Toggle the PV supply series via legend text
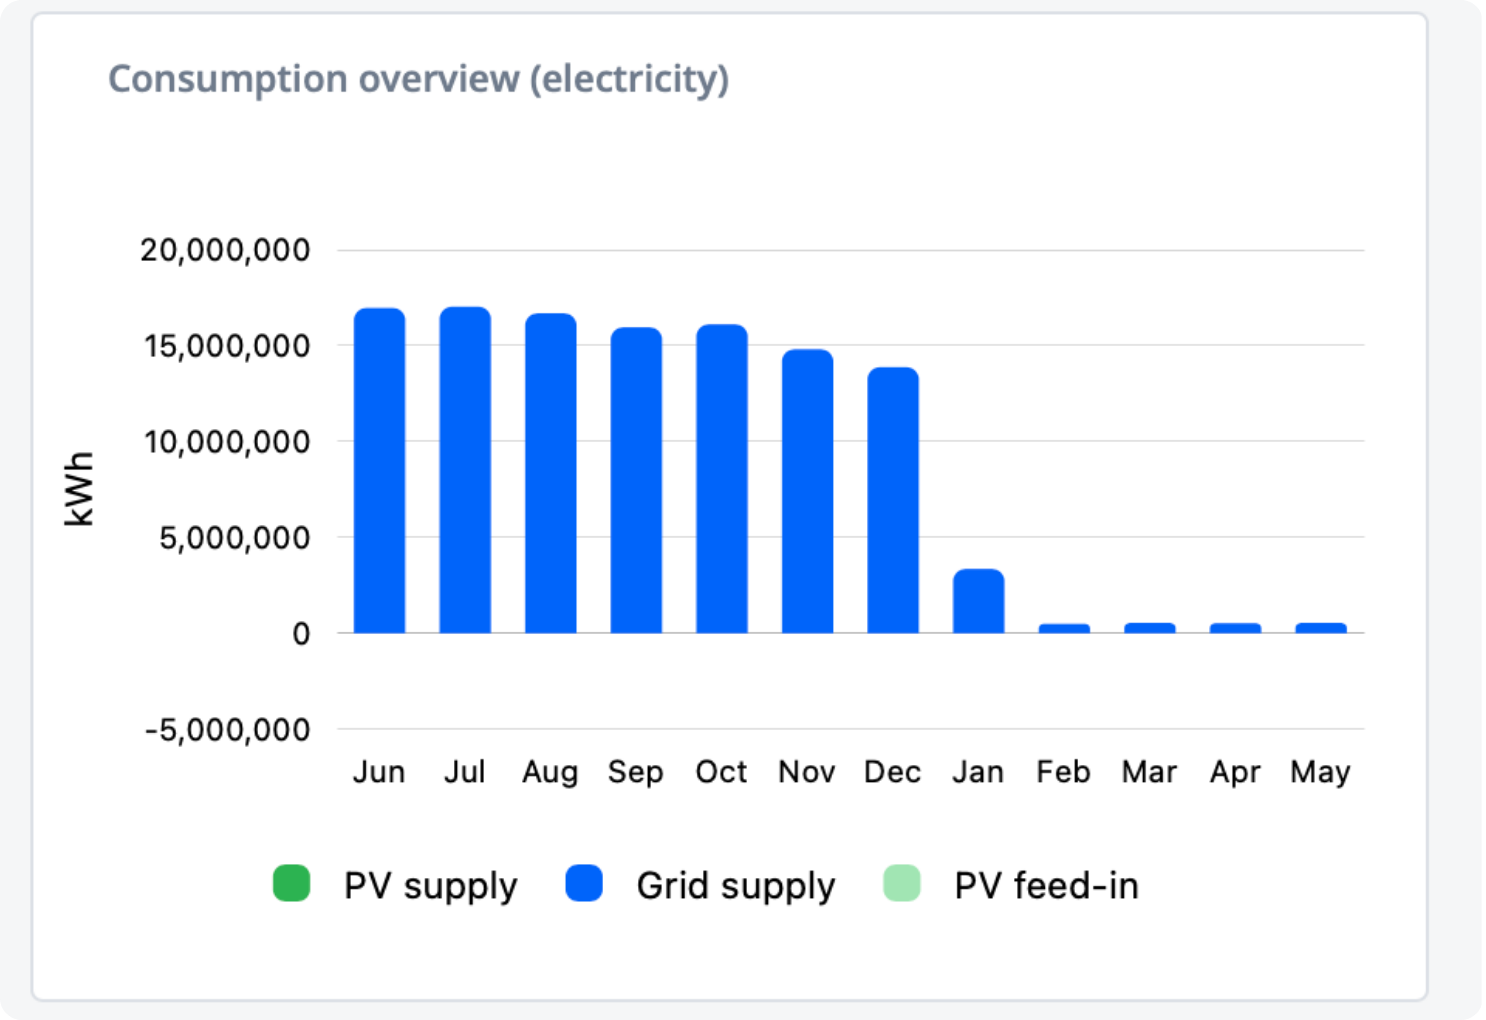The height and width of the screenshot is (1020, 1486). coord(430,886)
